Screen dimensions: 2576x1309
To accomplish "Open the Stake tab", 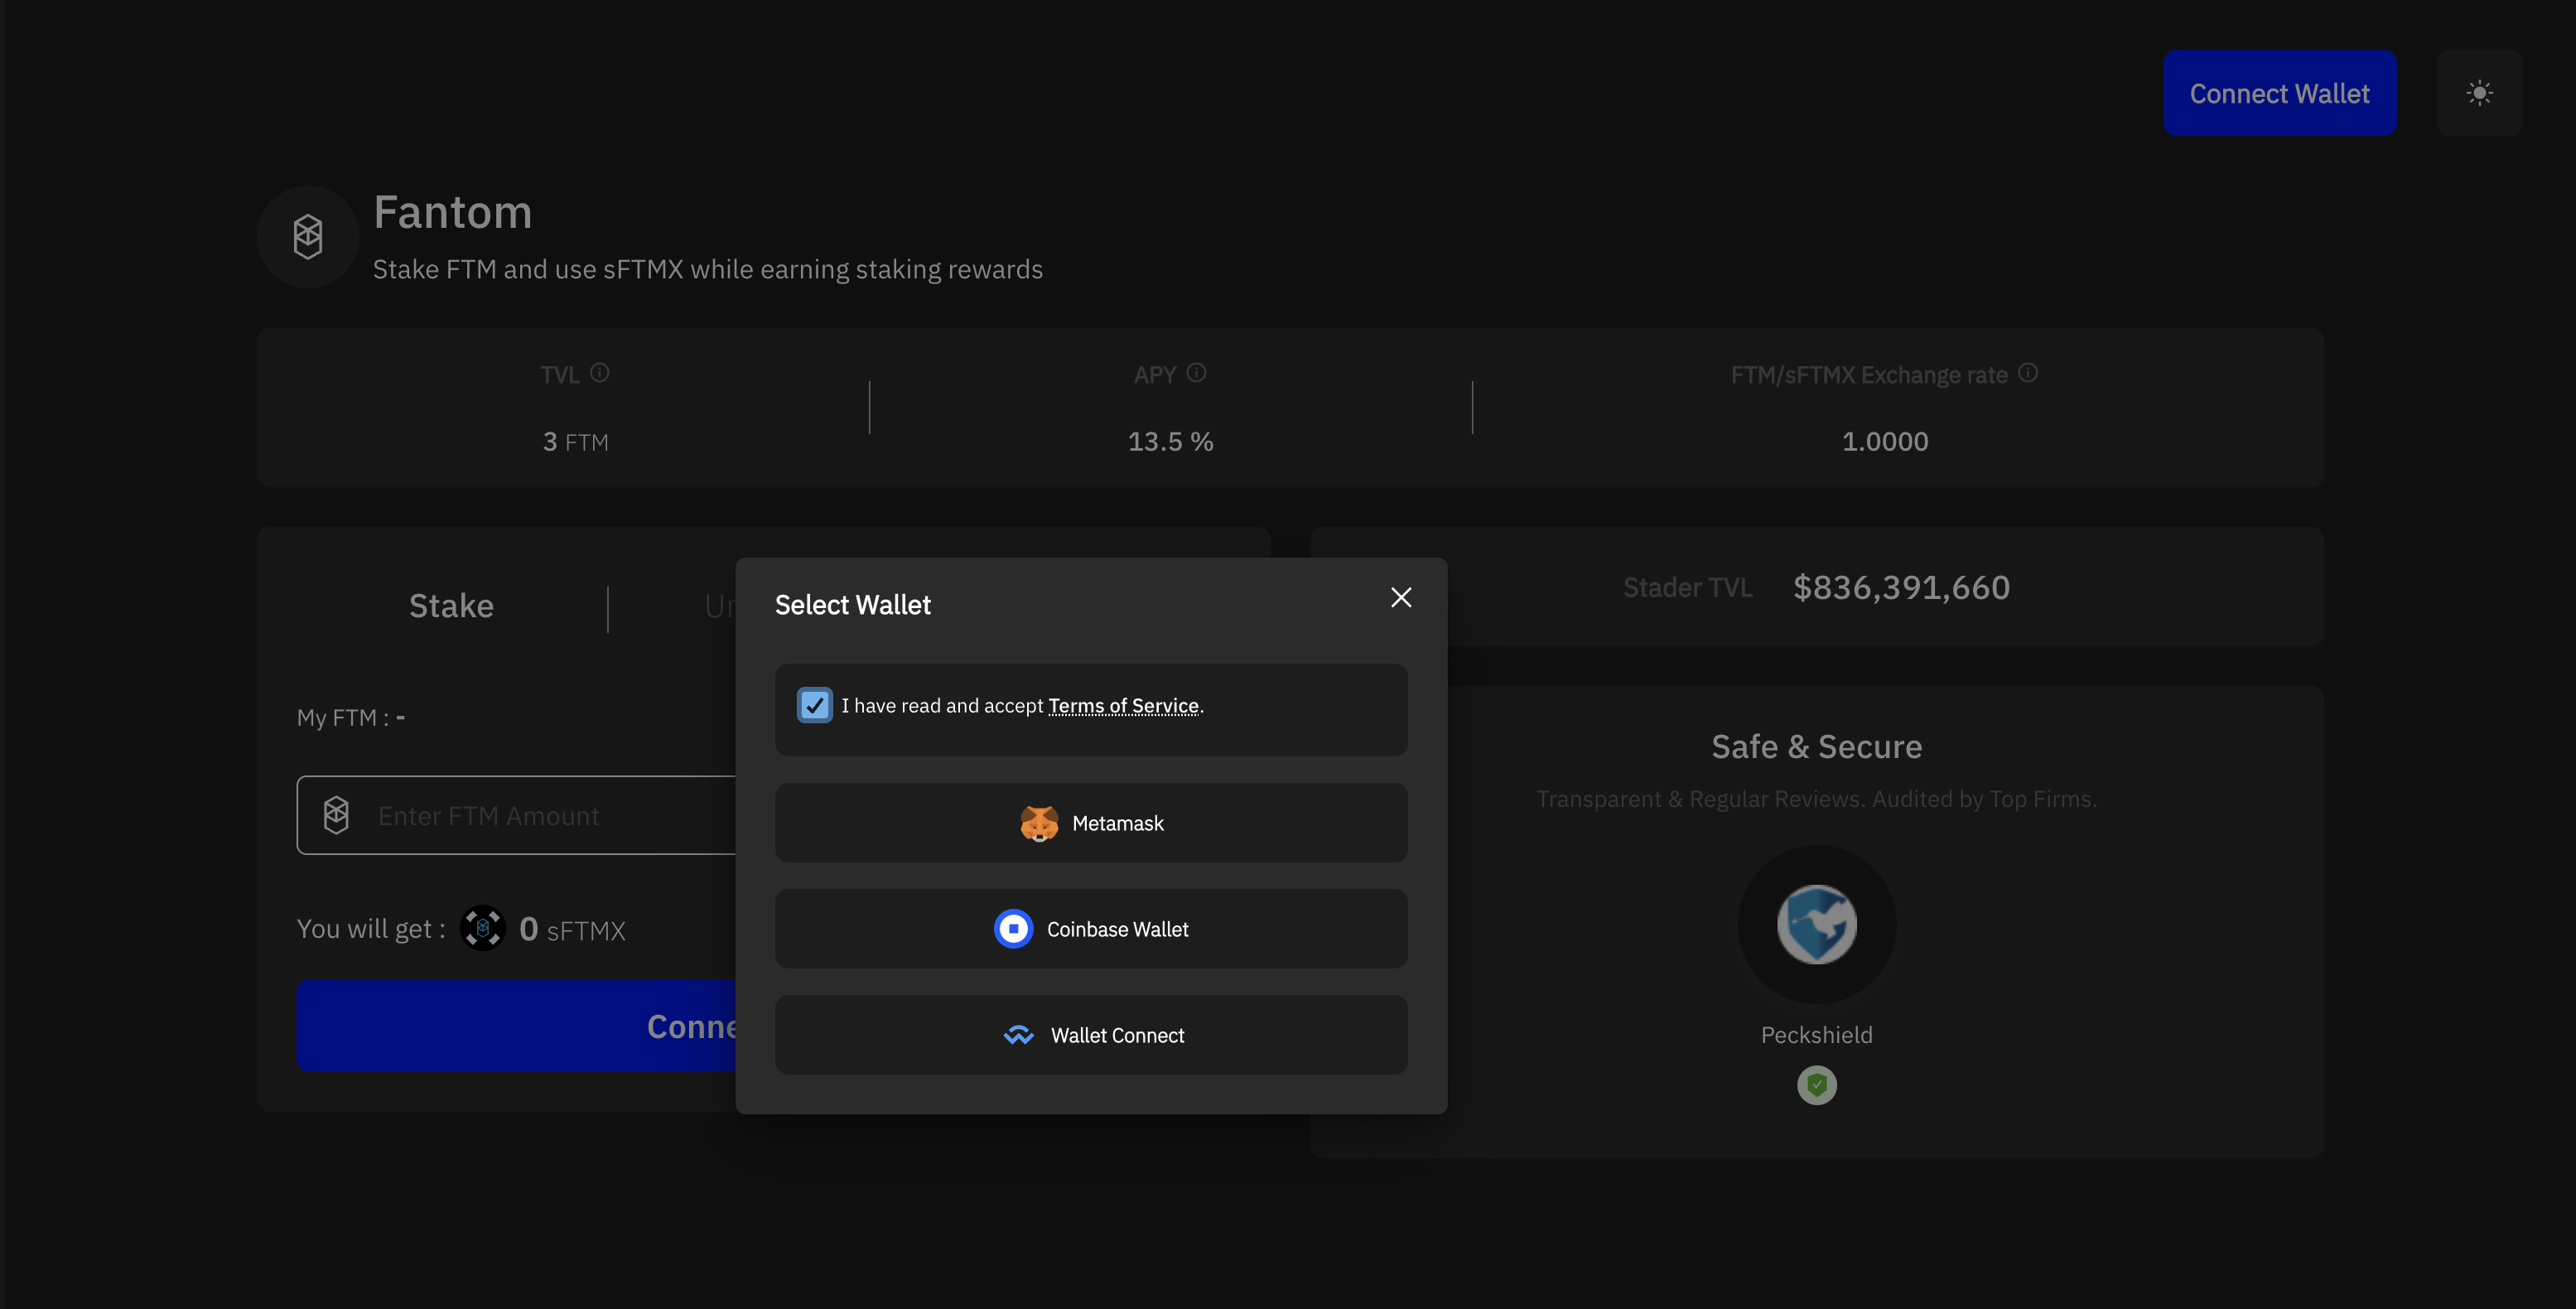I will coord(451,605).
